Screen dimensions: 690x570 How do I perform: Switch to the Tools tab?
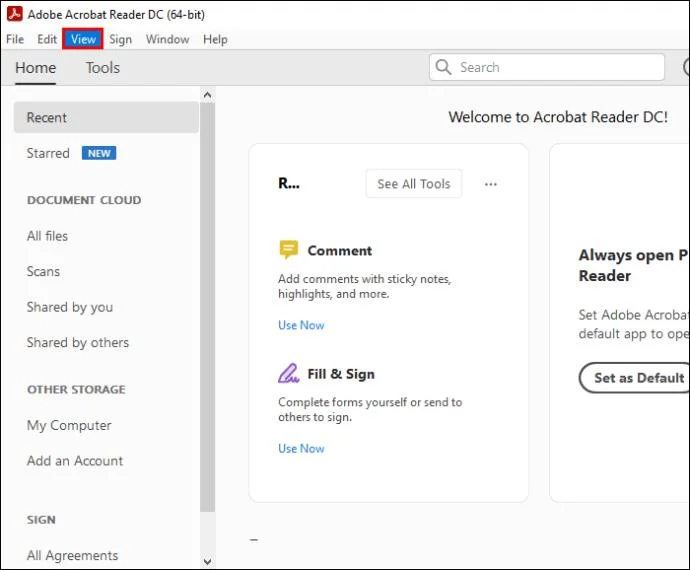103,68
